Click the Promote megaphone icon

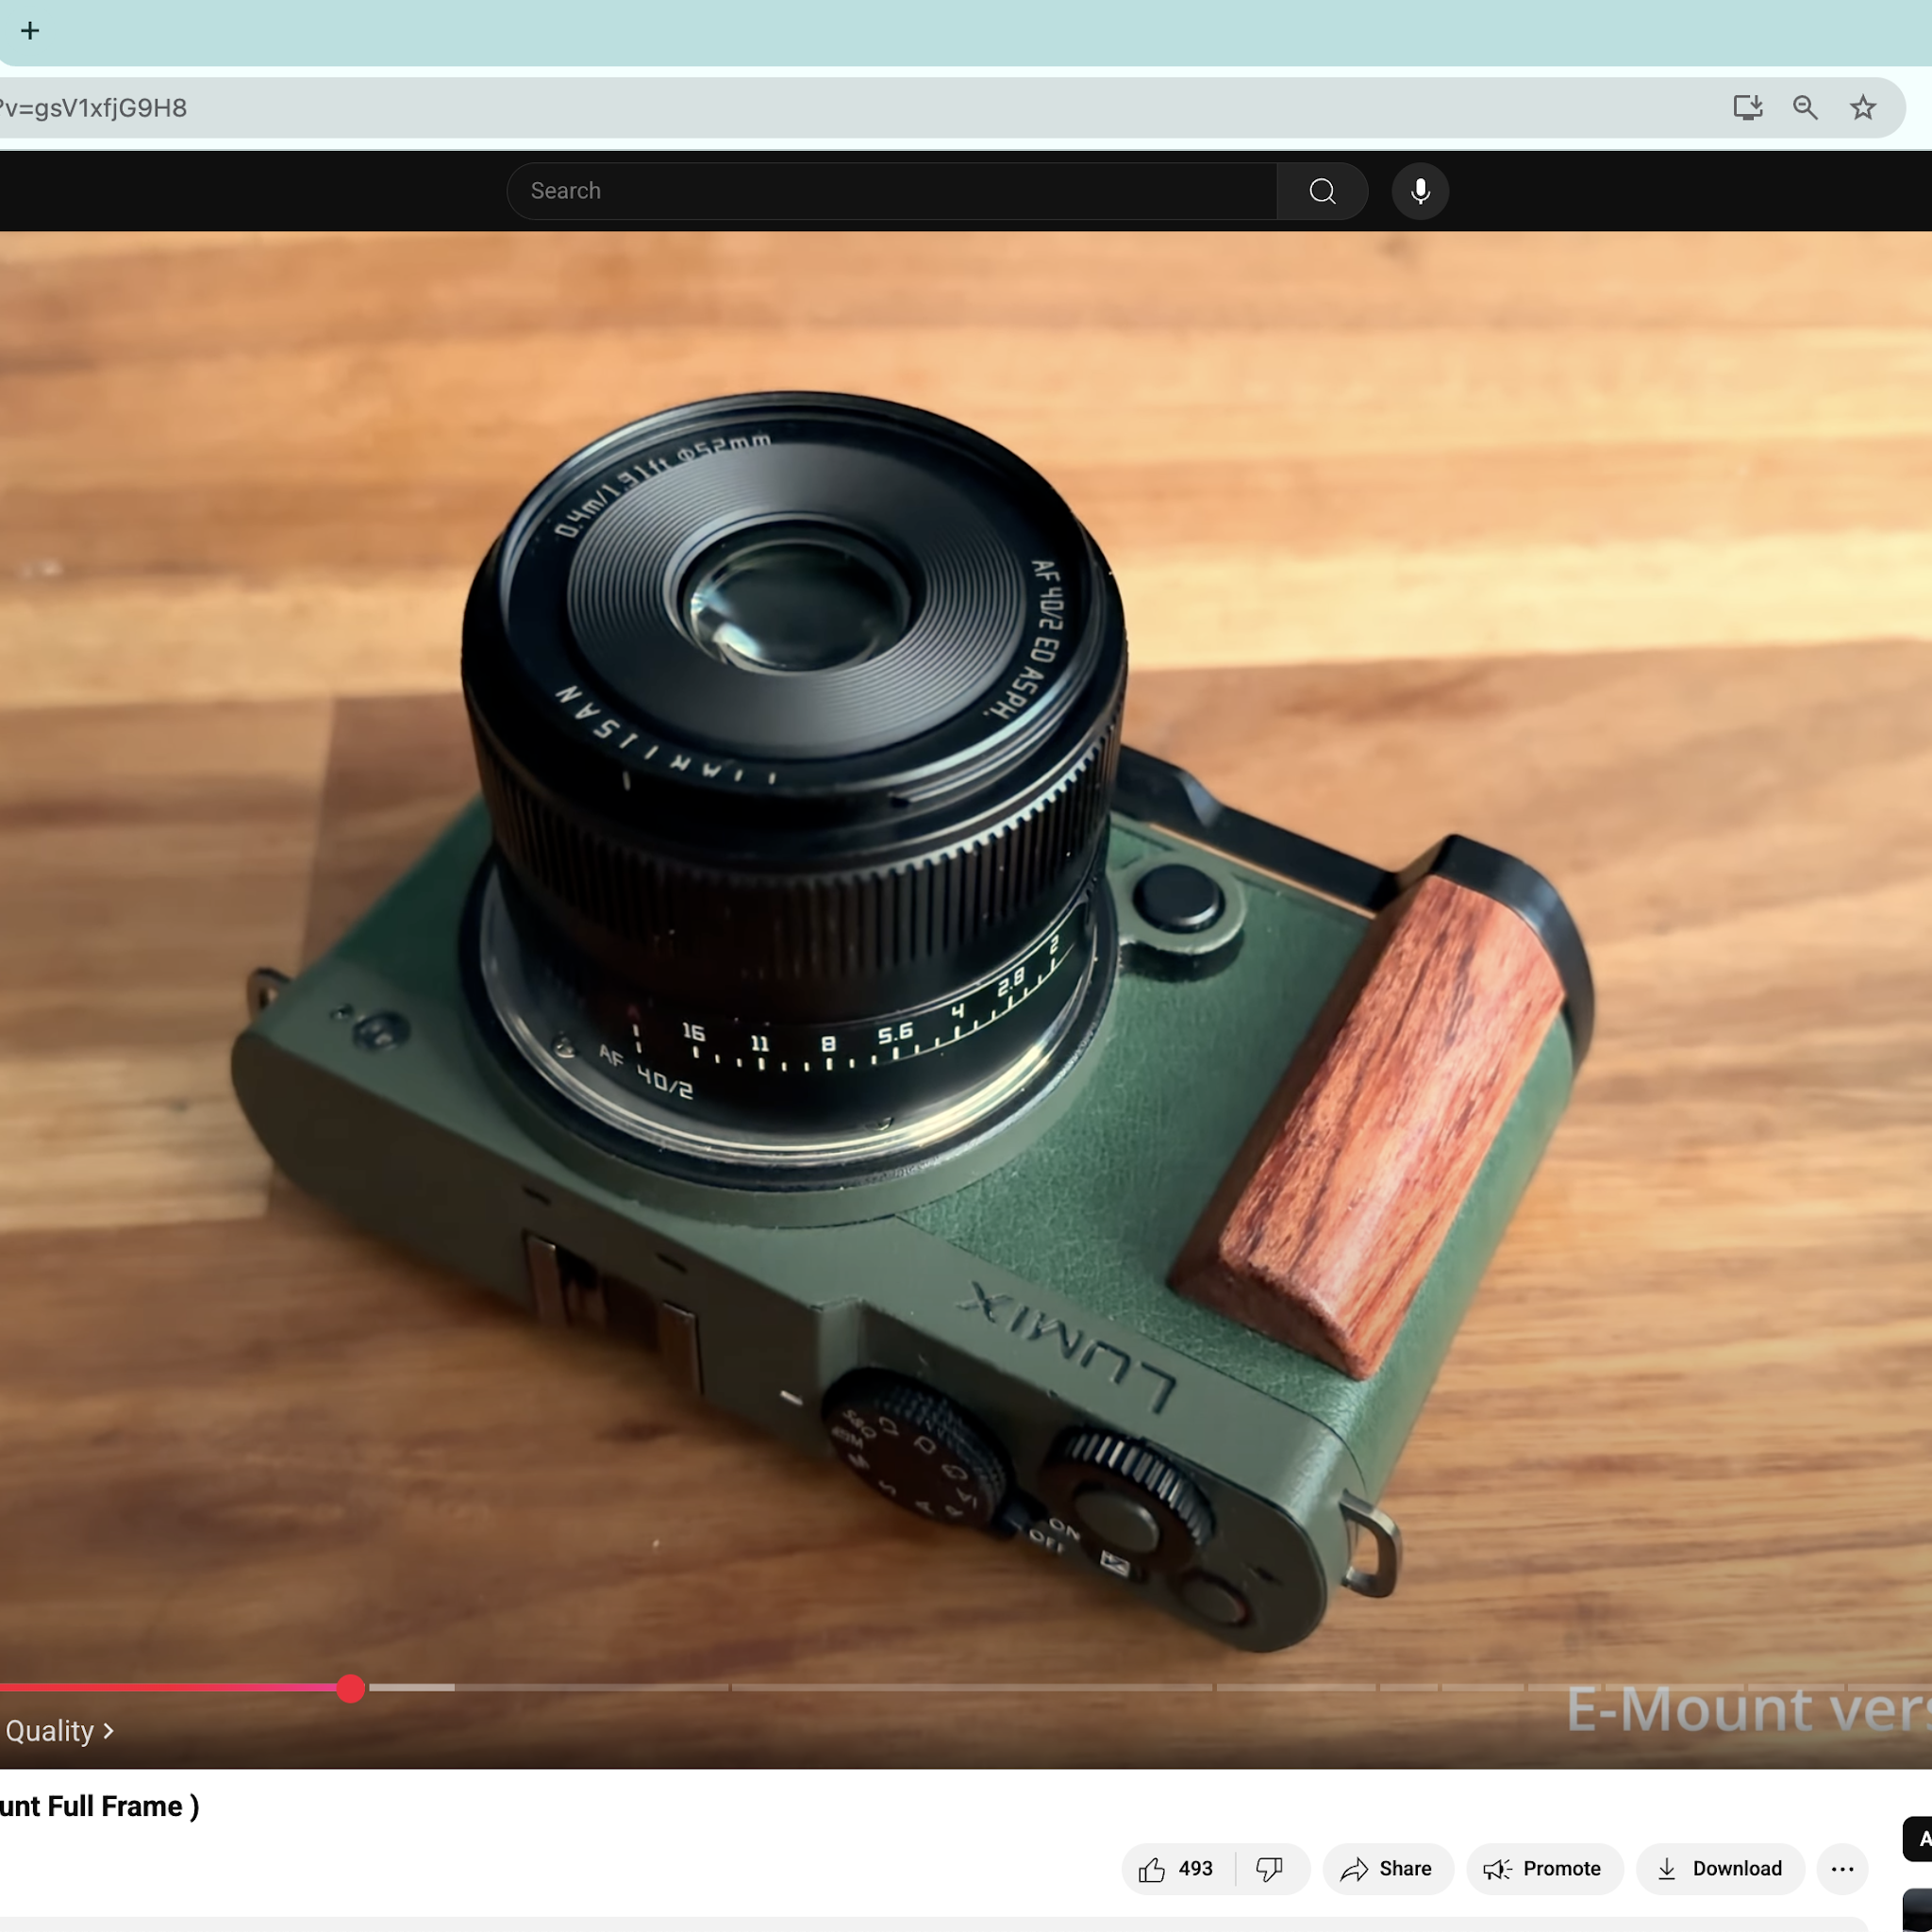click(1497, 1869)
